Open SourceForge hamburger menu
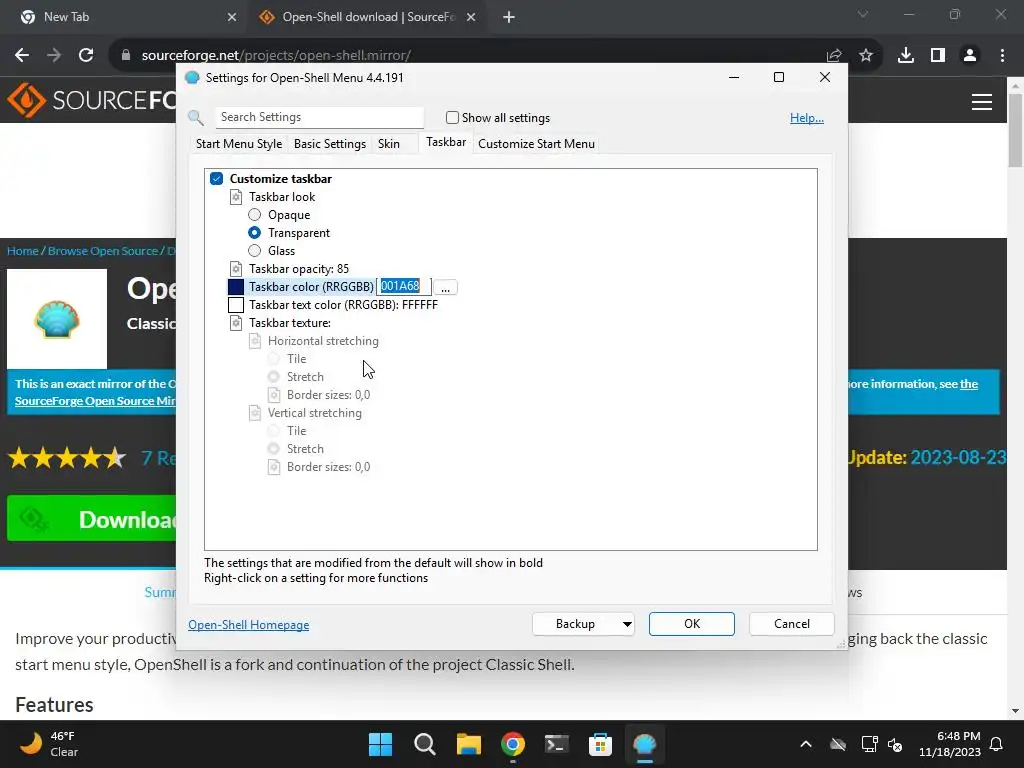Viewport: 1024px width, 768px height. [x=982, y=102]
